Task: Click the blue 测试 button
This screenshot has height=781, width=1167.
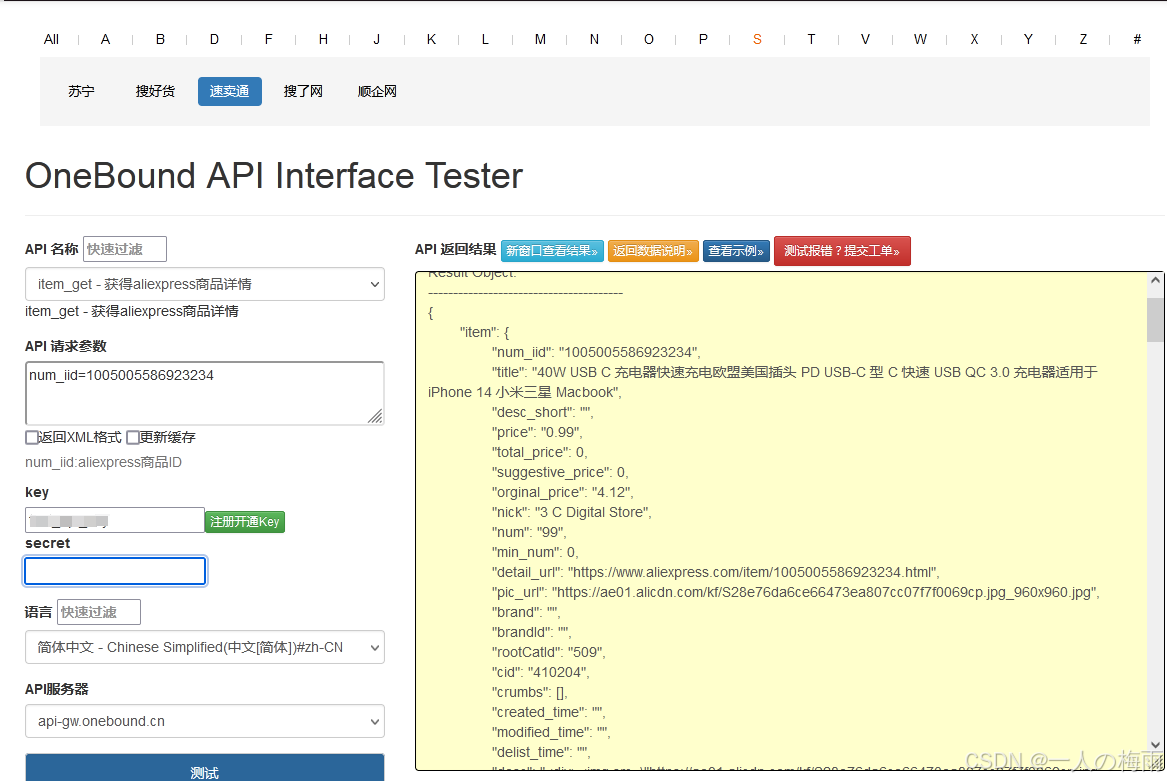Action: coord(205,770)
